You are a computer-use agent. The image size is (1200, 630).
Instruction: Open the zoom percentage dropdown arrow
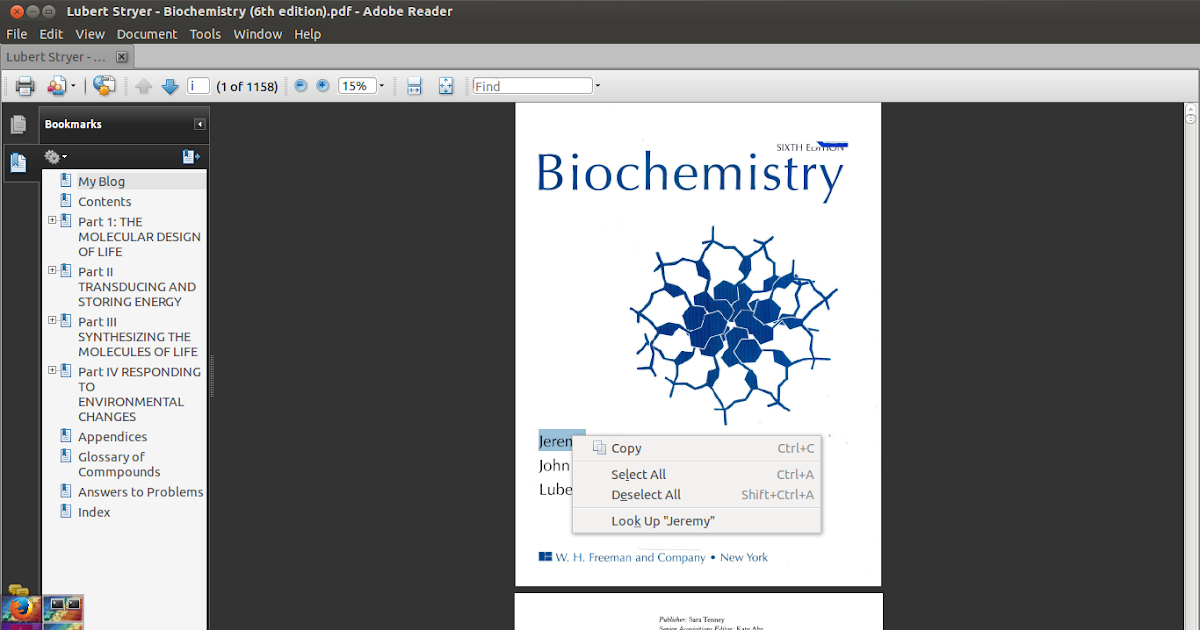[x=381, y=86]
